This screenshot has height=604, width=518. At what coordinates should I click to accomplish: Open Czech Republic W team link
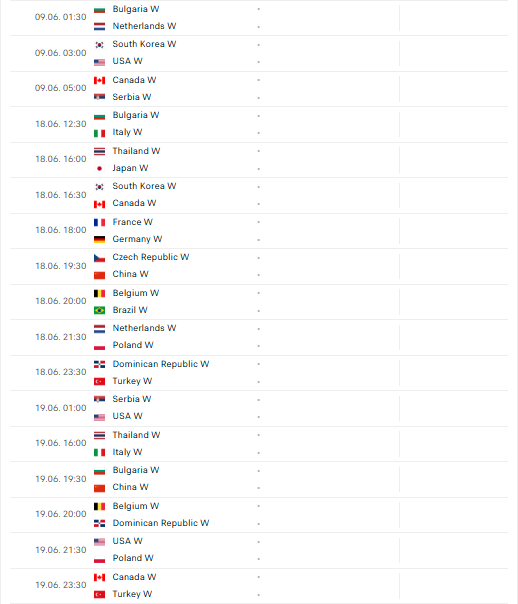[151, 257]
